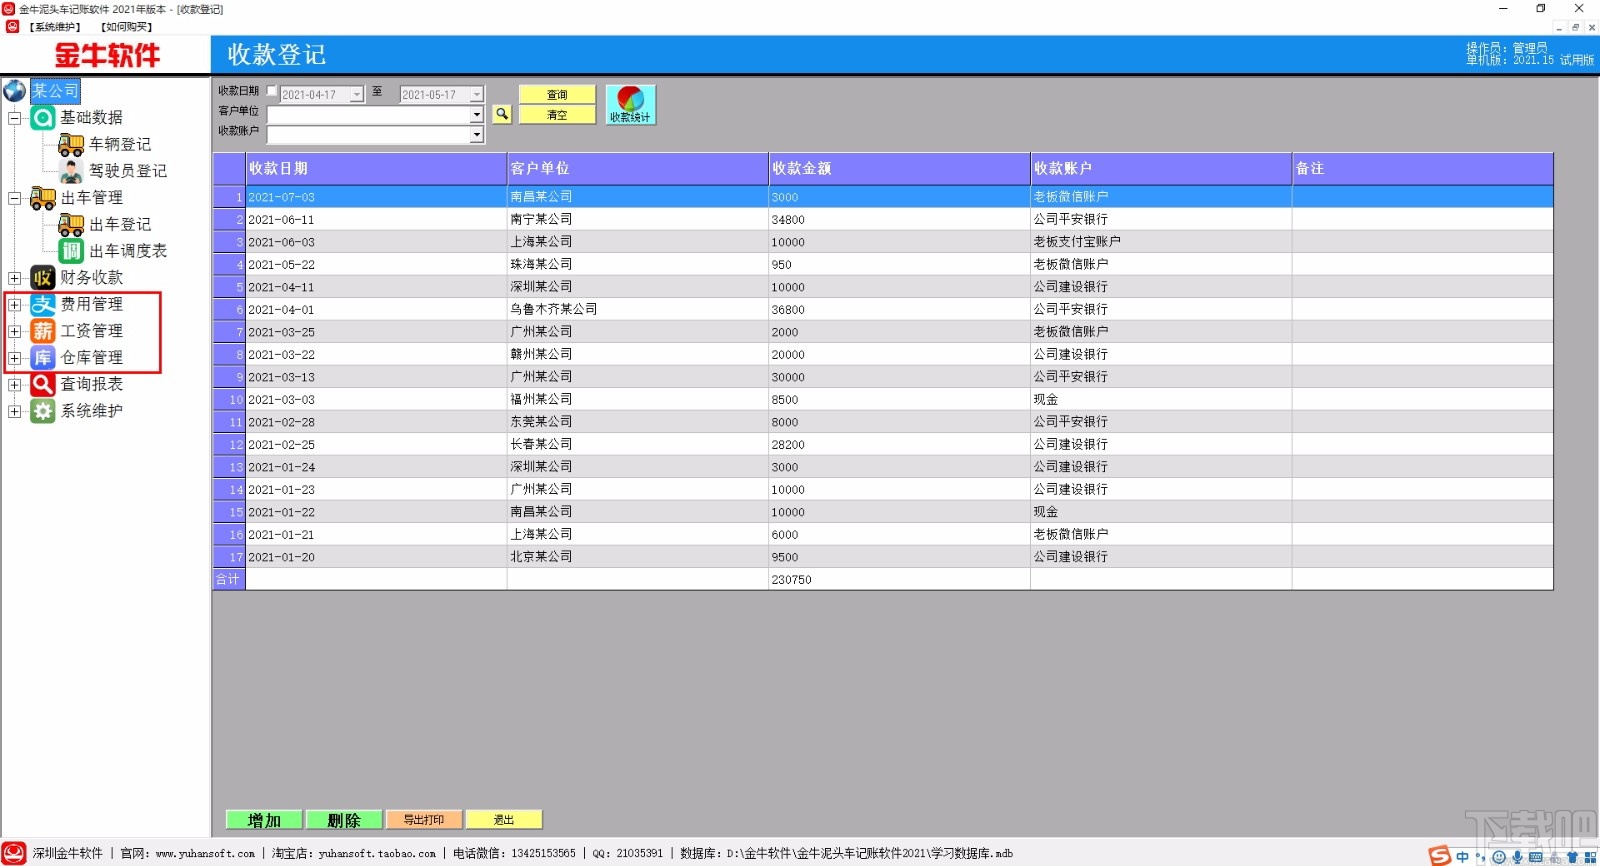Collapse the 出车管理 tree node
1600x866 pixels.
[15, 198]
